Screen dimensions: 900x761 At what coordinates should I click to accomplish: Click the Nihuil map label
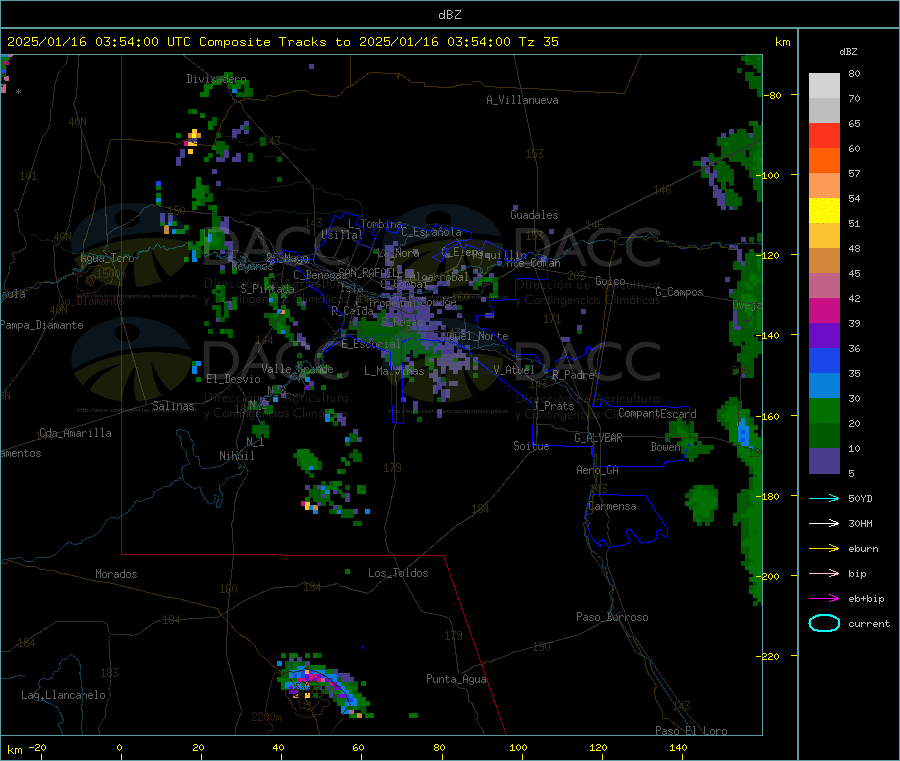236,456
